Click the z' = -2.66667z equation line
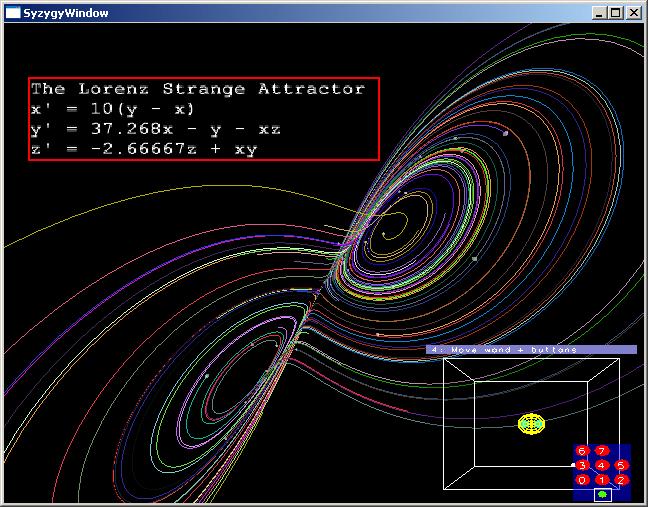Screen dimensions: 648x507 click(149, 149)
